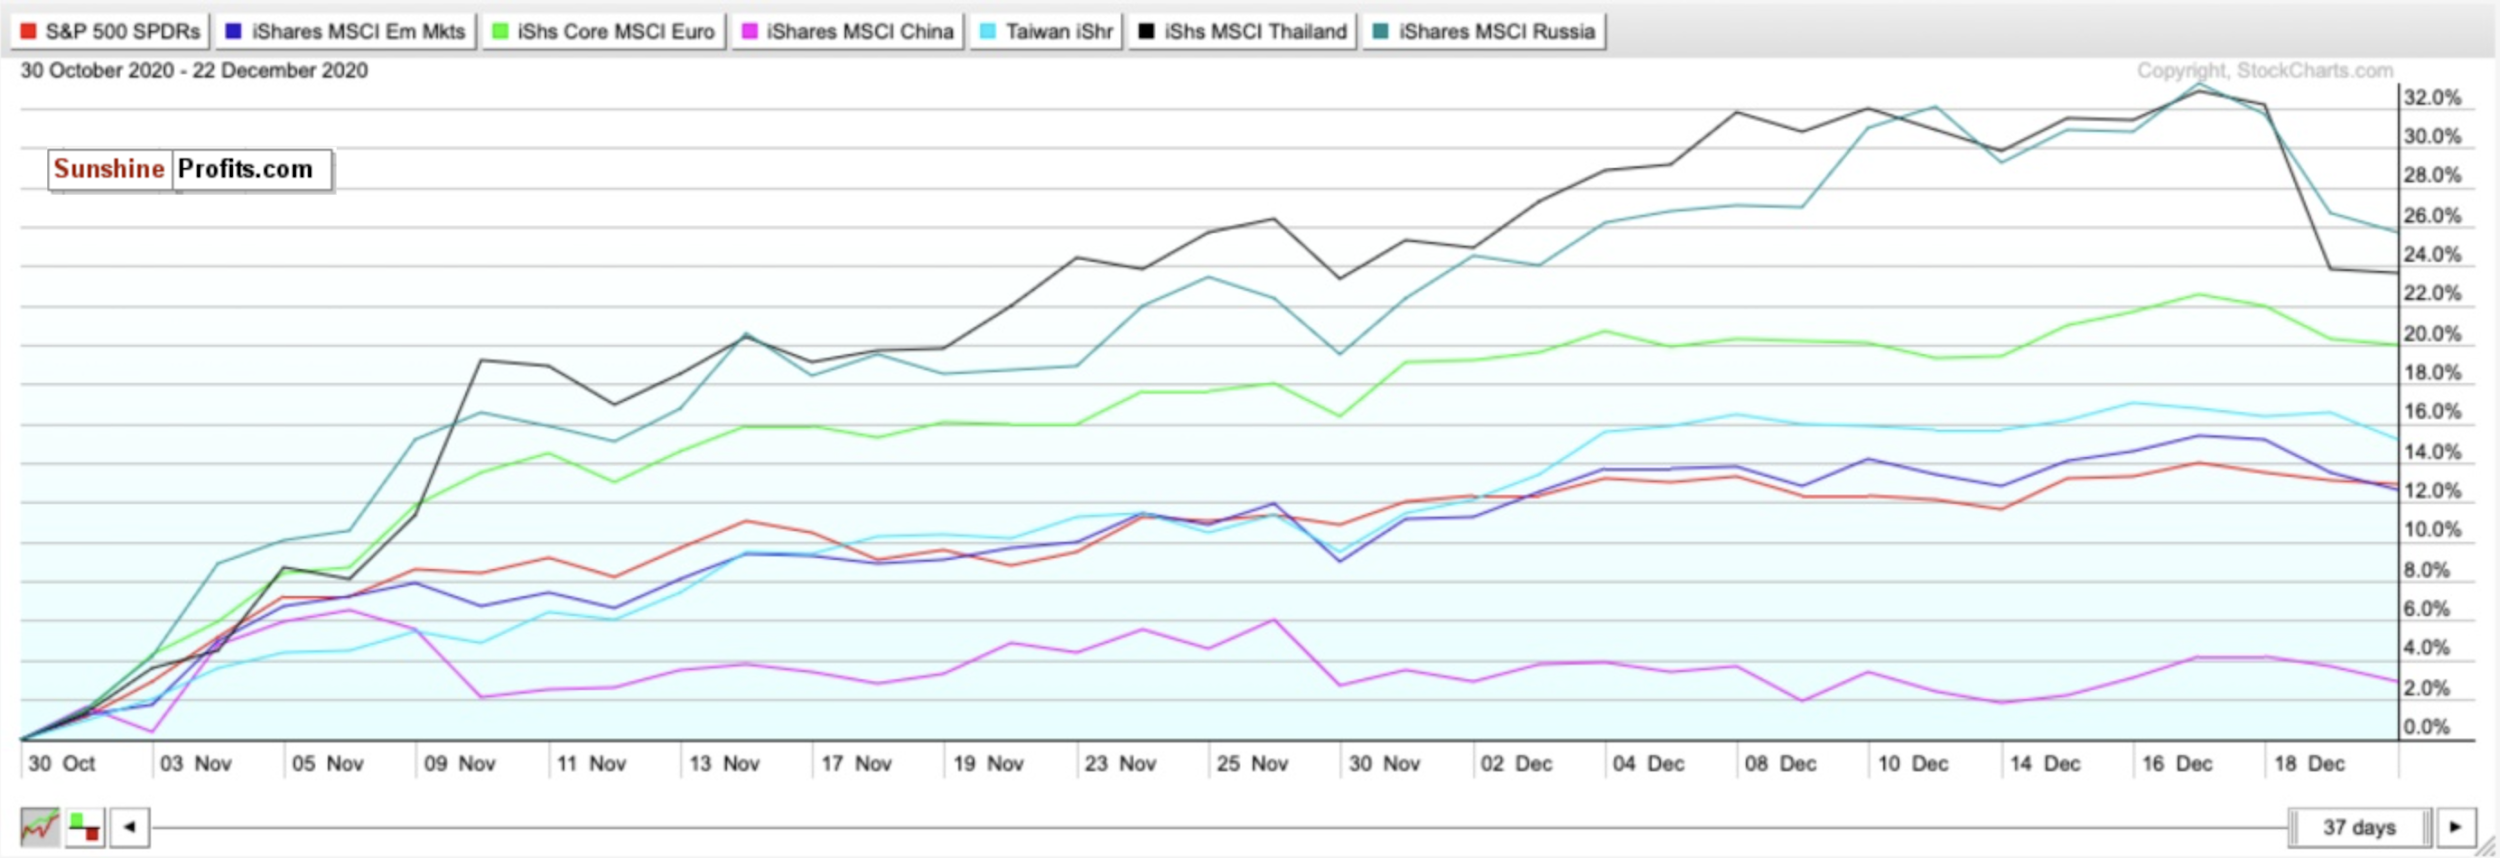2500x858 pixels.
Task: Click the 24.0% axis label
Action: point(2432,254)
